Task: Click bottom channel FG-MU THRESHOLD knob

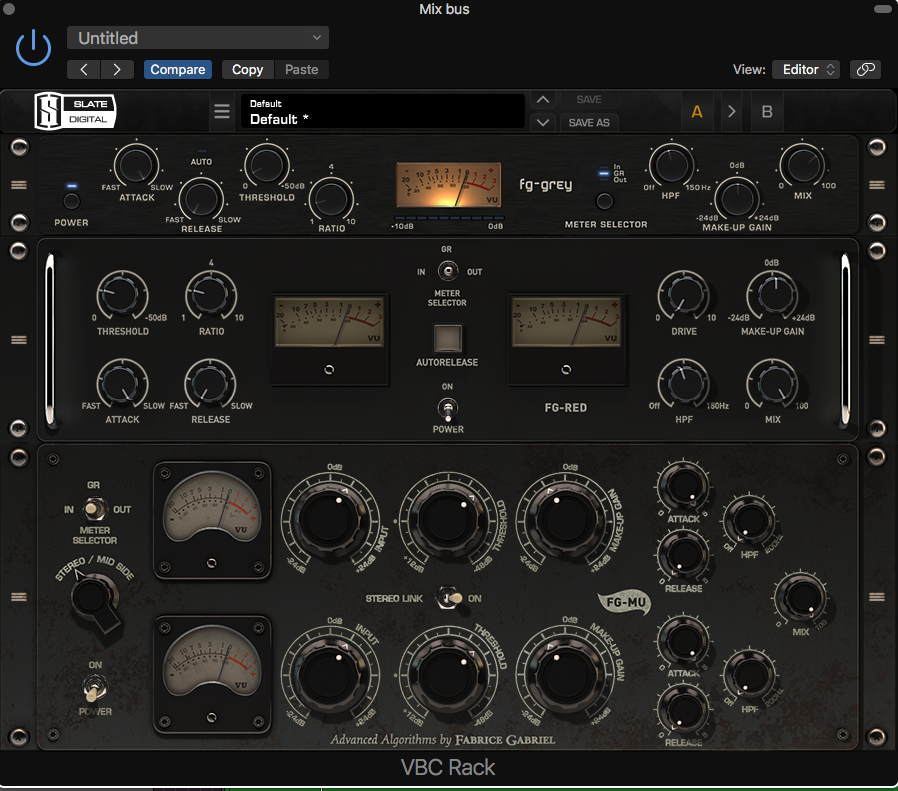Action: tap(447, 675)
